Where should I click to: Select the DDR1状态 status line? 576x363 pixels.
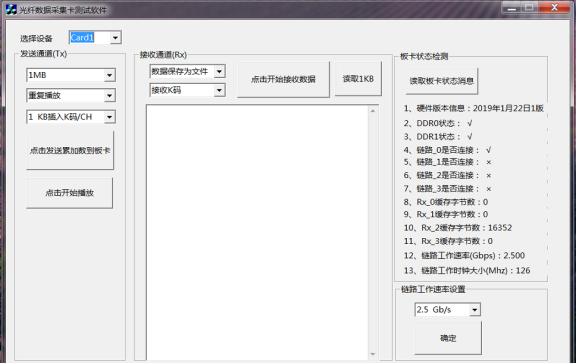(438, 137)
